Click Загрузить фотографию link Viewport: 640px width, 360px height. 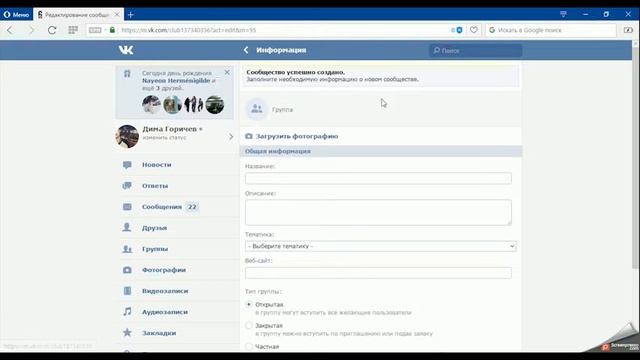pos(297,136)
